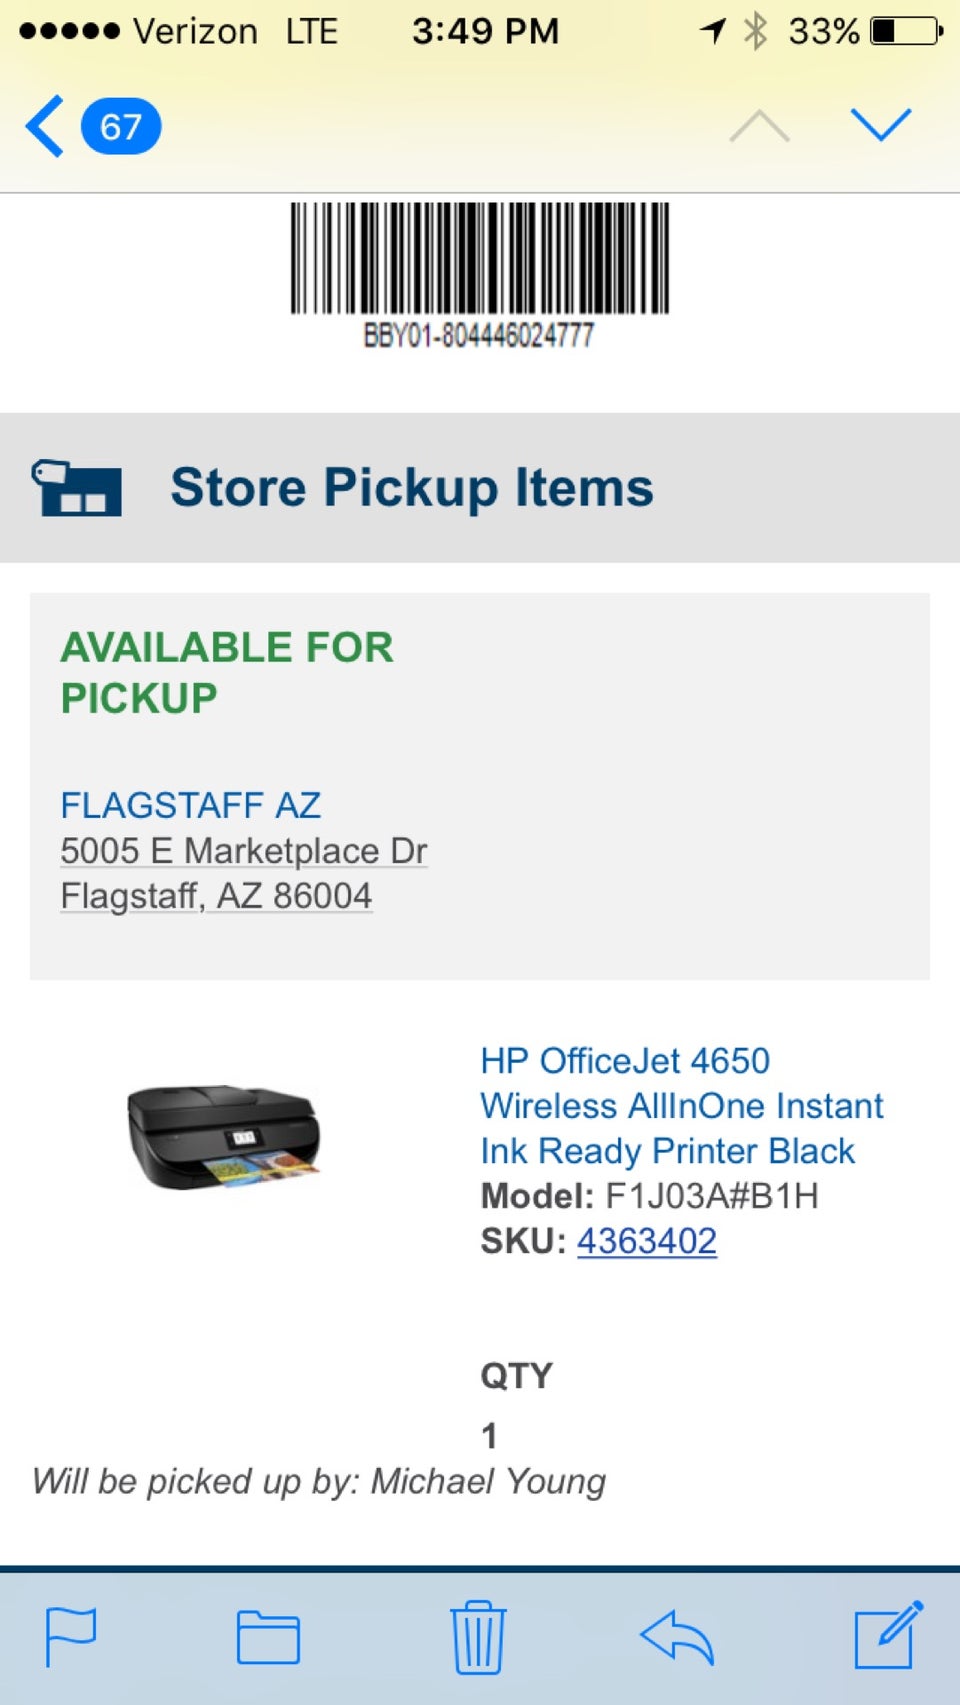Tap the 3:49 PM status bar clock

(485, 31)
